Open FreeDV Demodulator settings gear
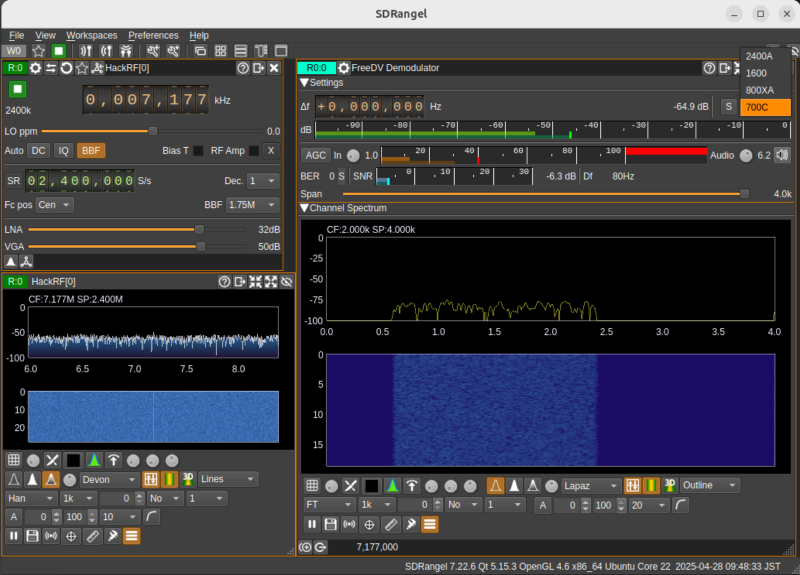Viewport: 800px width, 575px height. pyautogui.click(x=344, y=68)
